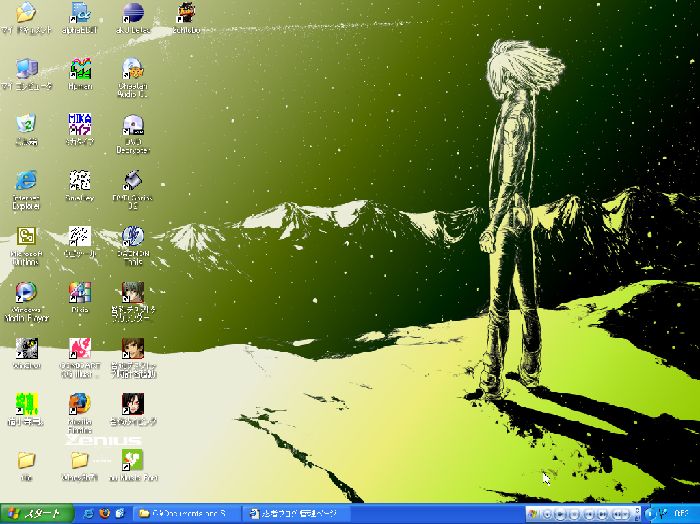
Task: Select the gray-haired character shortcut icon
Action: [x=133, y=292]
